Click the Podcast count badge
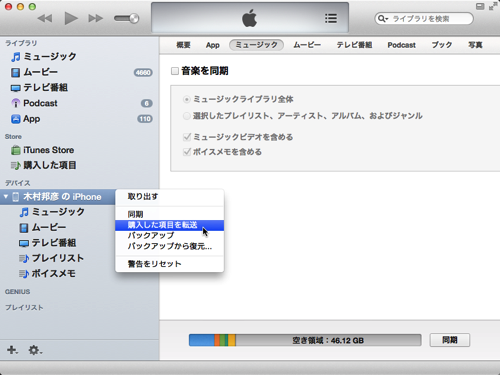The height and width of the screenshot is (375, 500). (x=147, y=103)
